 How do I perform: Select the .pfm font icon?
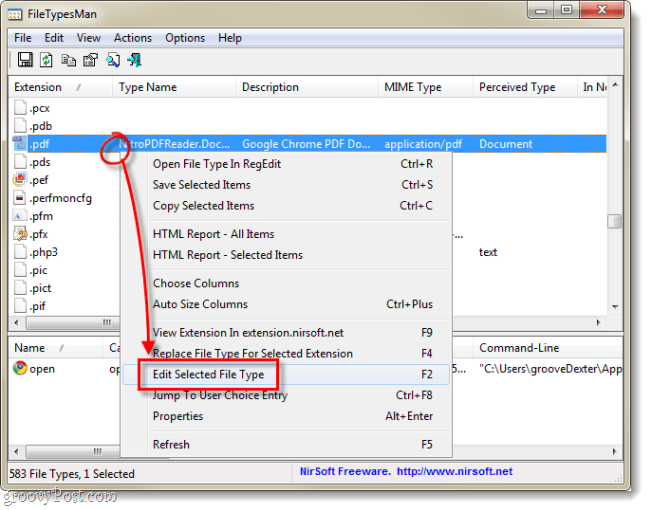(x=19, y=216)
